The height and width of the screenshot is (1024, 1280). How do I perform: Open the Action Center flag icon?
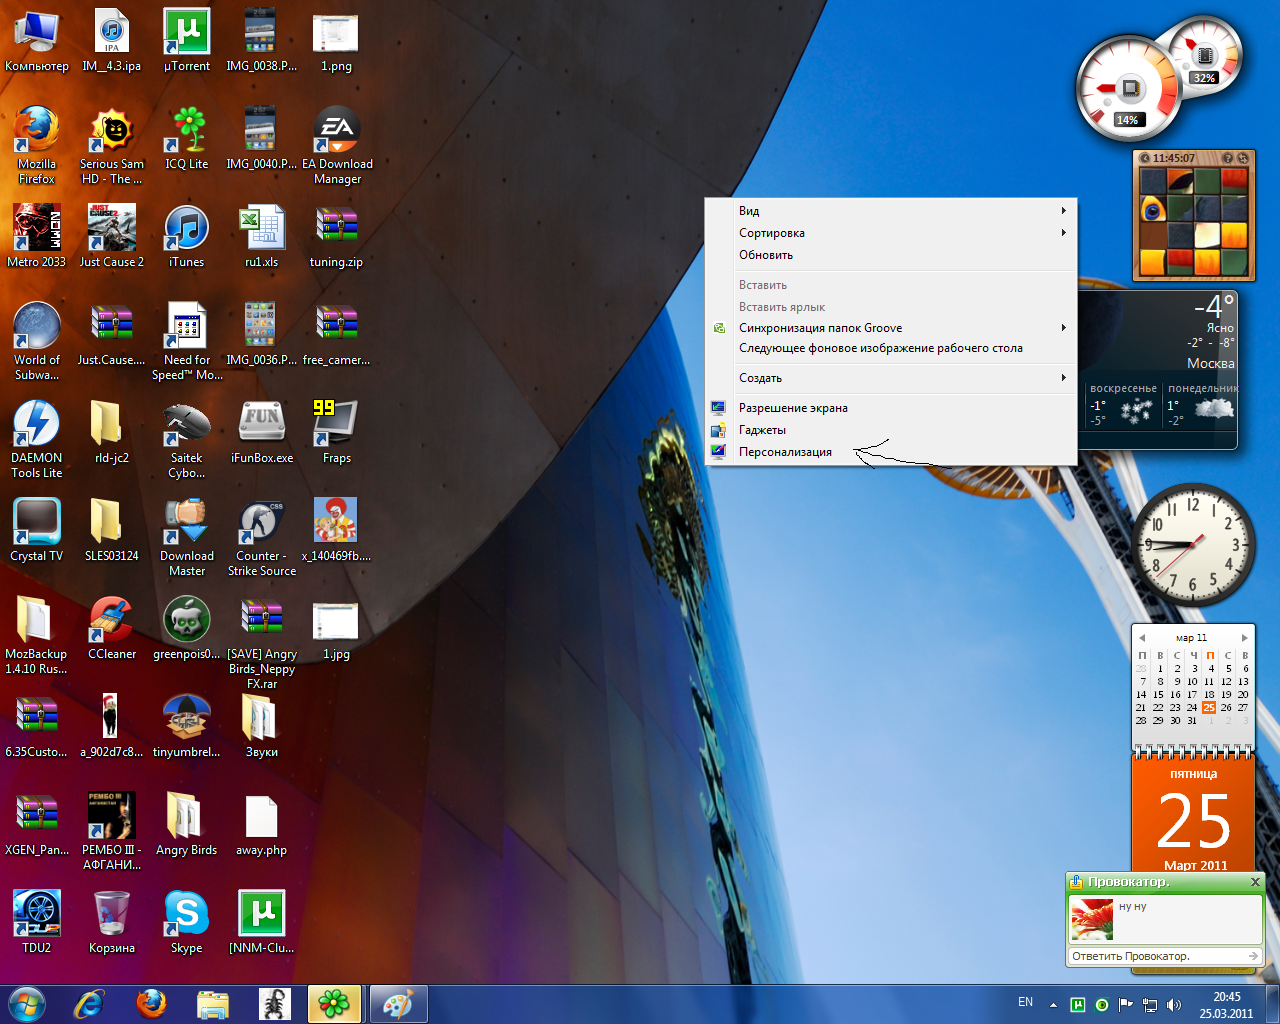click(x=1126, y=1004)
